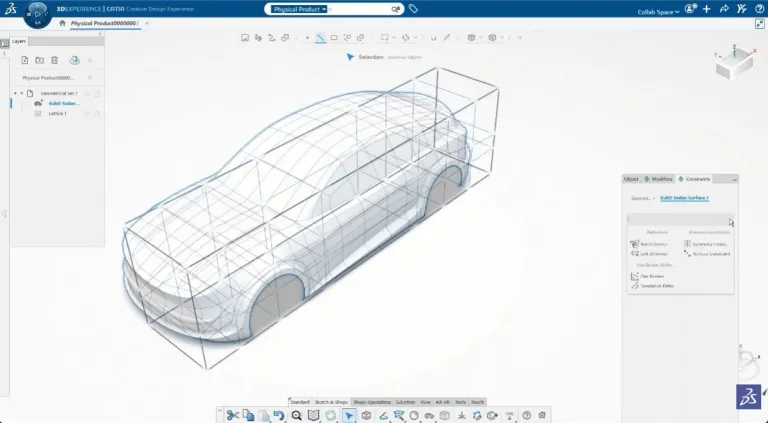Click the new layer icon in the Layers panel
Viewport: 768px width, 423px height.
pos(24,60)
